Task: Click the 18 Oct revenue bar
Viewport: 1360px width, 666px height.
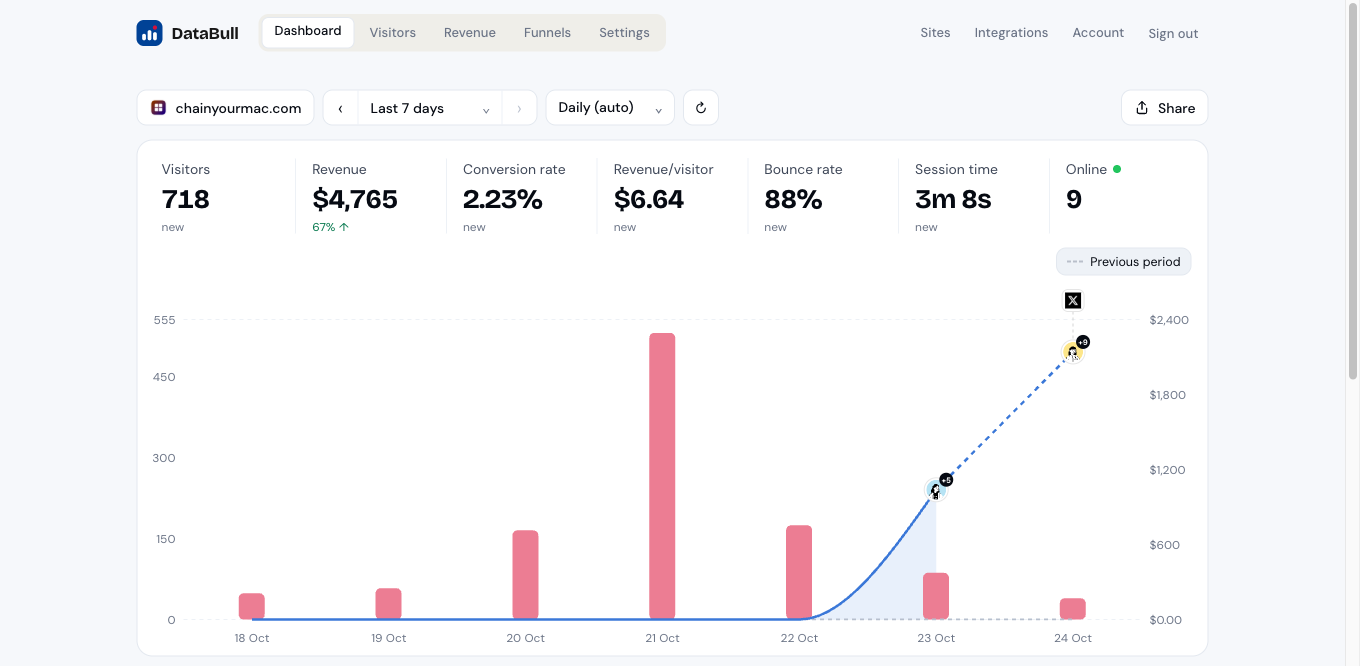Action: (x=252, y=606)
